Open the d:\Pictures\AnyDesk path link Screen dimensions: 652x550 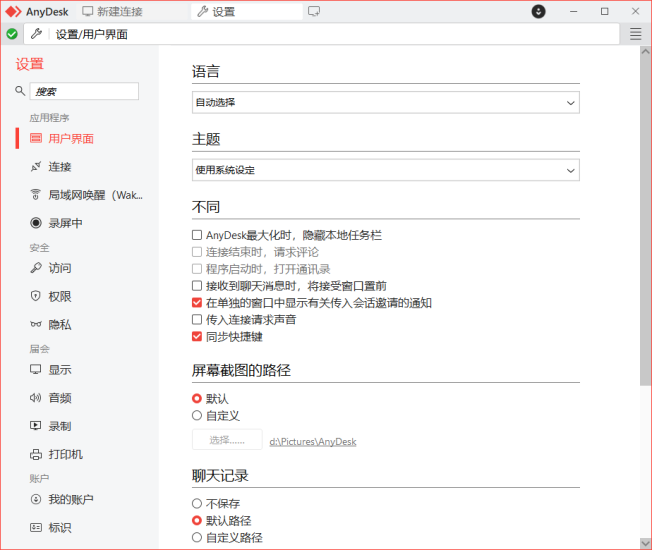(313, 441)
